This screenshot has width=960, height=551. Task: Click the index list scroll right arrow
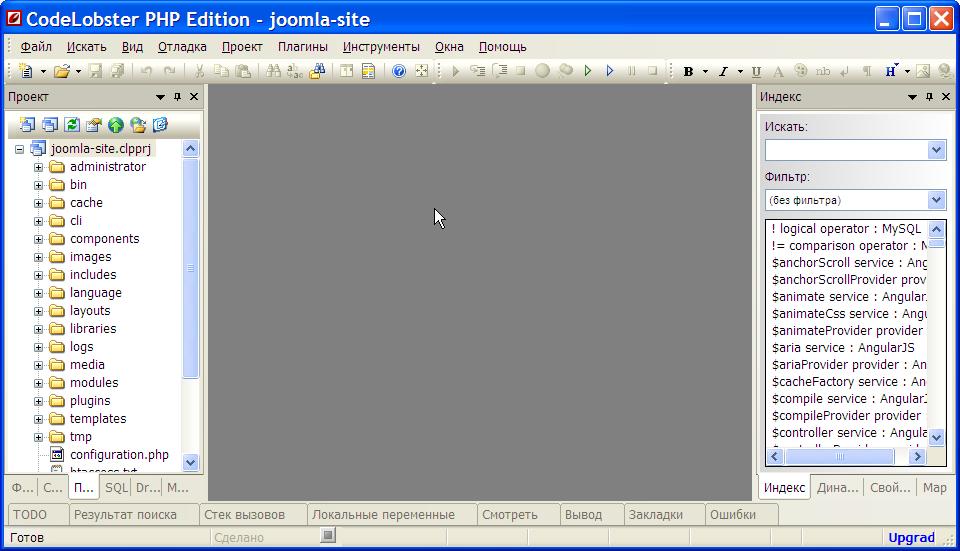point(917,457)
